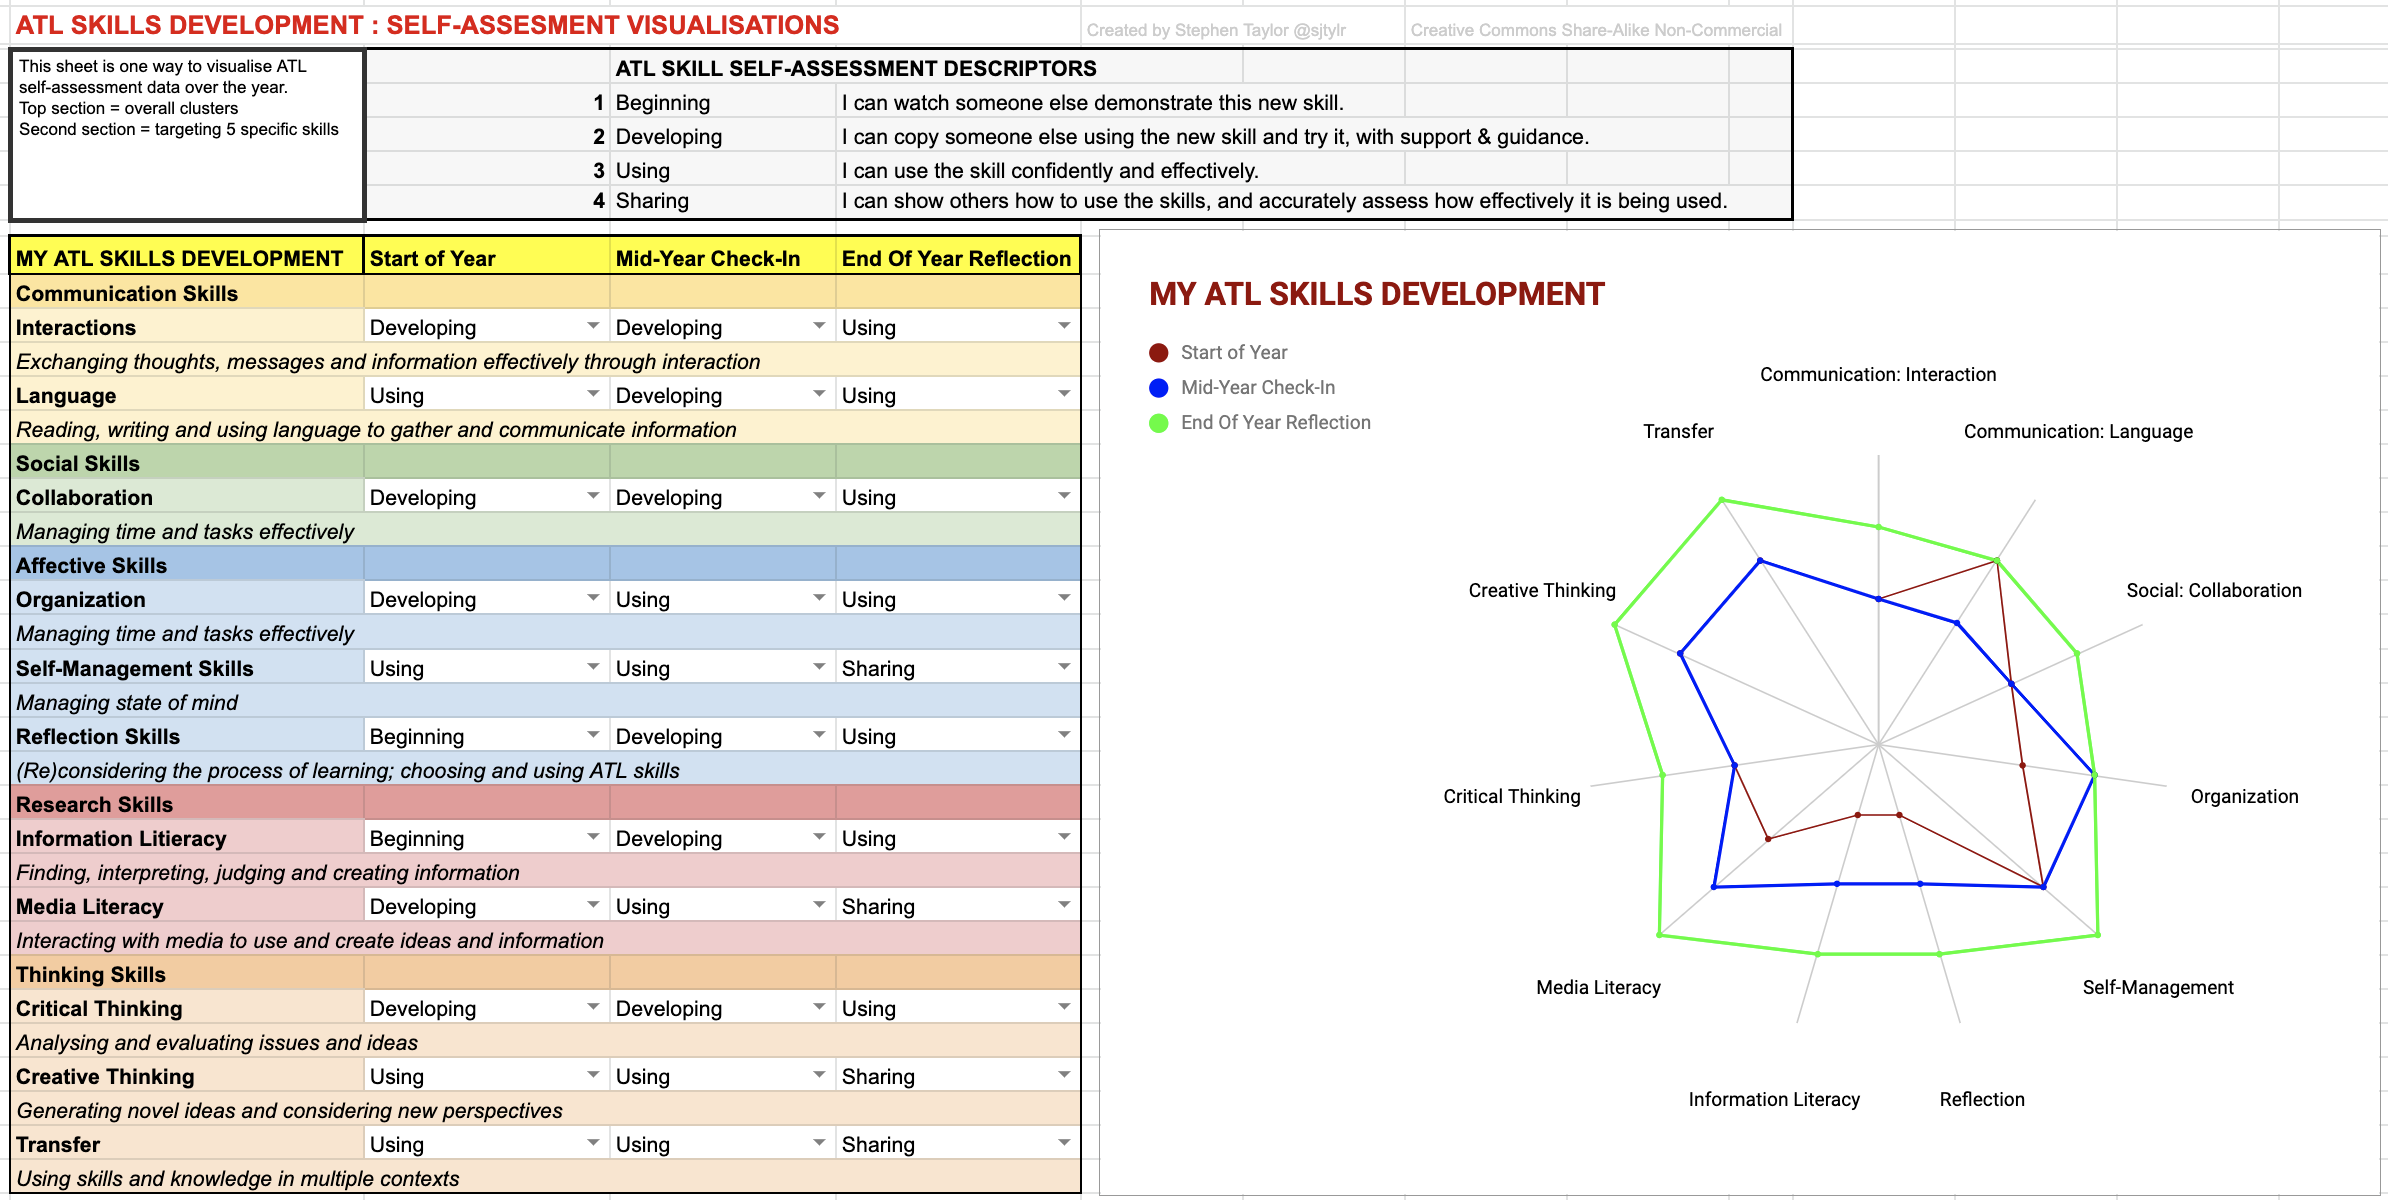Open Collaboration End Of Year dropdown

[1064, 496]
